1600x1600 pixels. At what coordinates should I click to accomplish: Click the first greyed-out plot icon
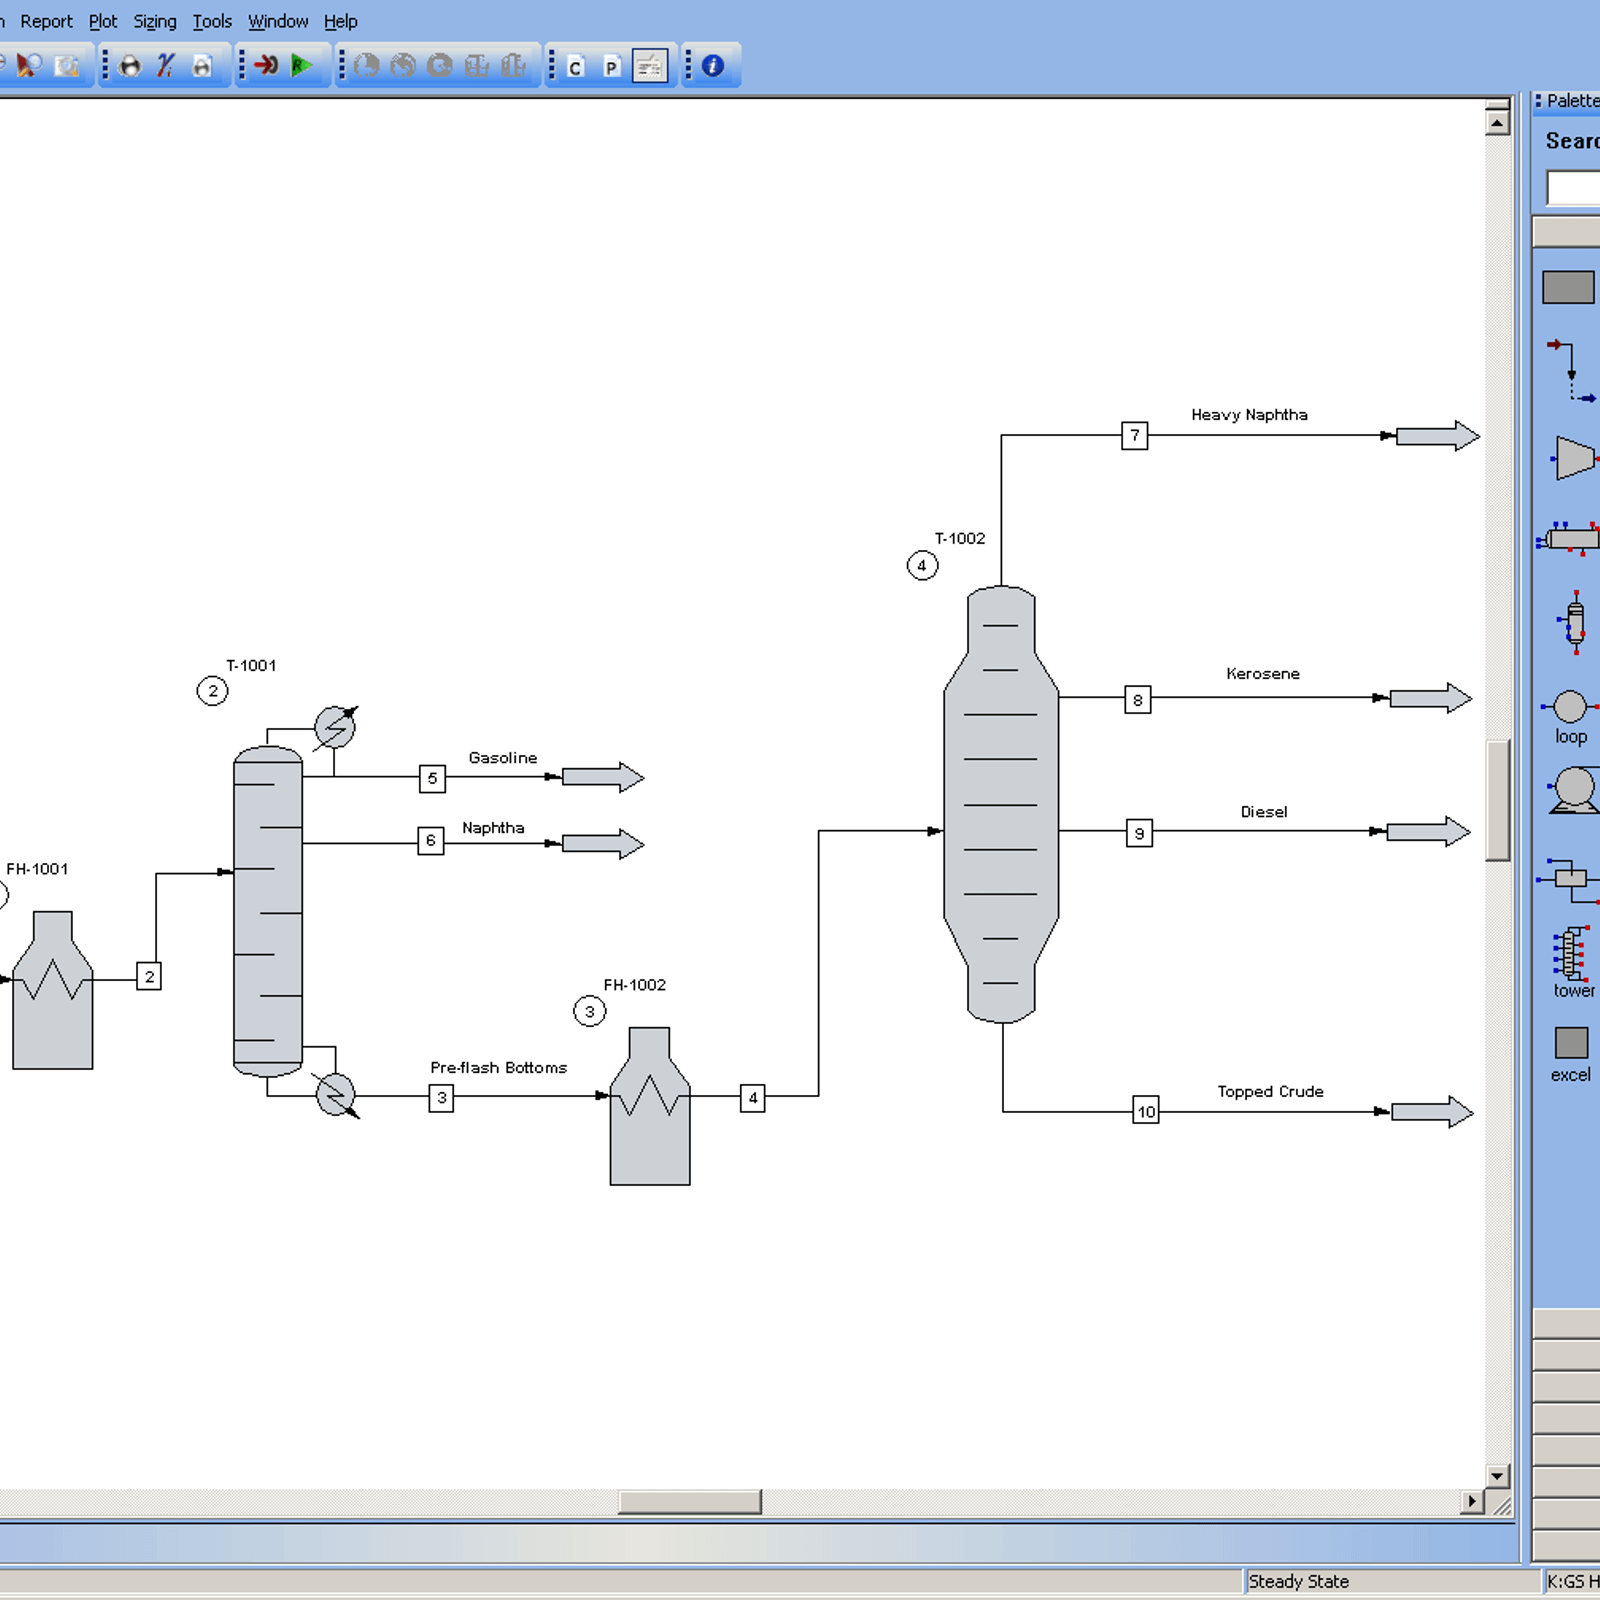click(x=366, y=66)
